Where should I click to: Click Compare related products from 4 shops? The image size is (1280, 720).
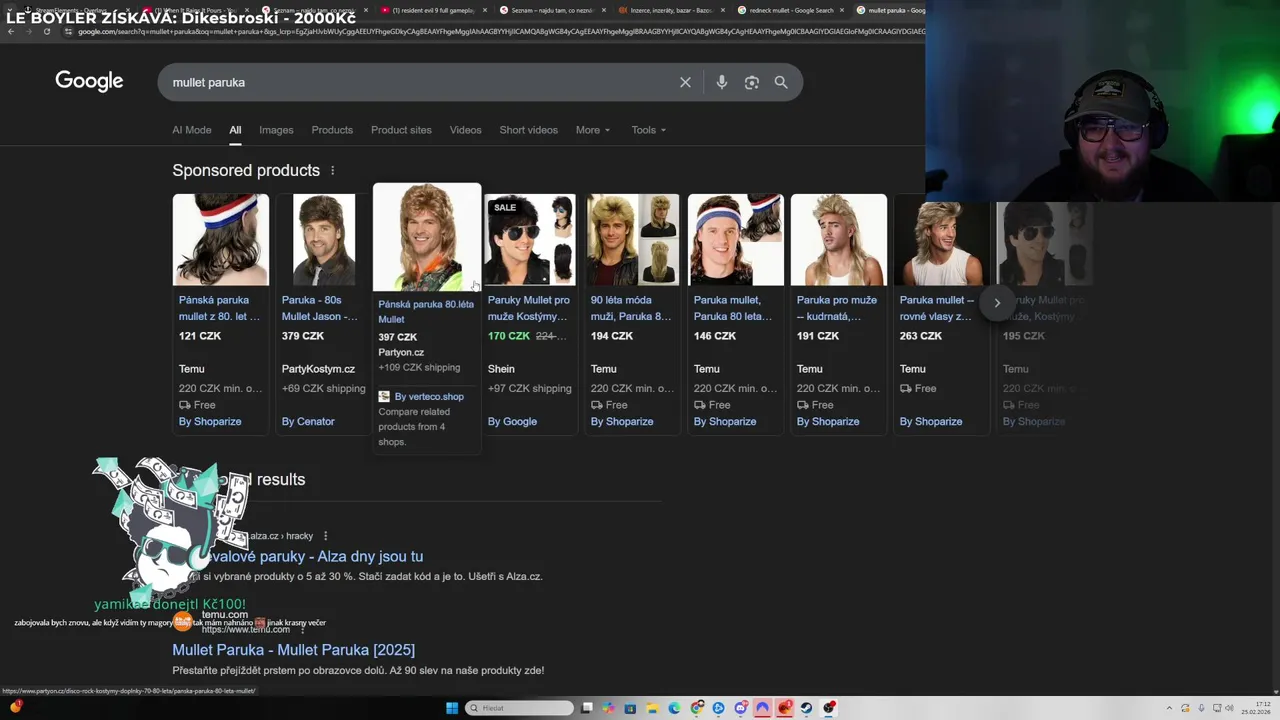[414, 427]
